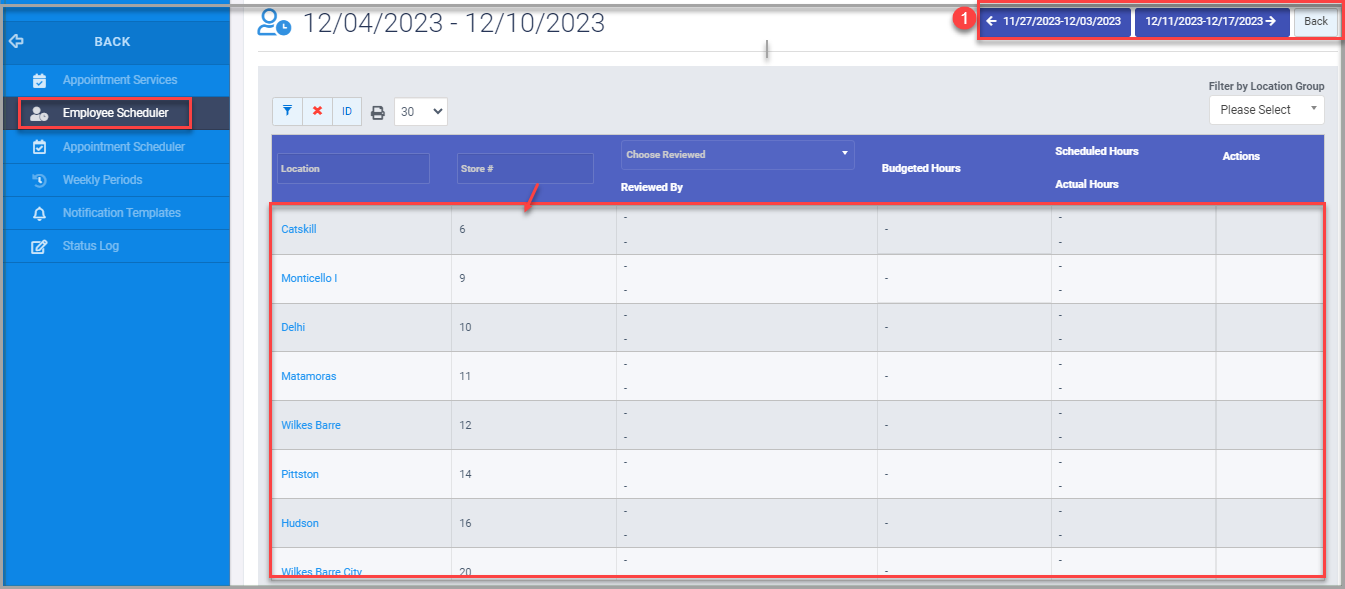Click the ID toggle icon
This screenshot has height=589, width=1345.
[347, 111]
